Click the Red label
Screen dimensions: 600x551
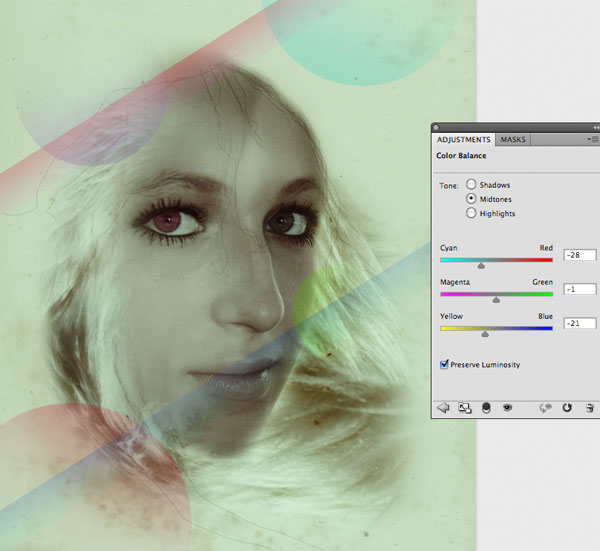546,248
